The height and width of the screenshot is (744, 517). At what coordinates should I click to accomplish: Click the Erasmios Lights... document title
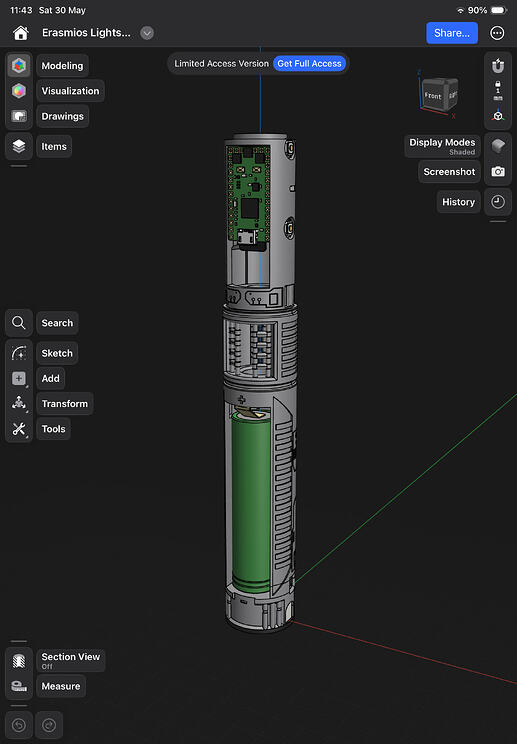point(86,33)
